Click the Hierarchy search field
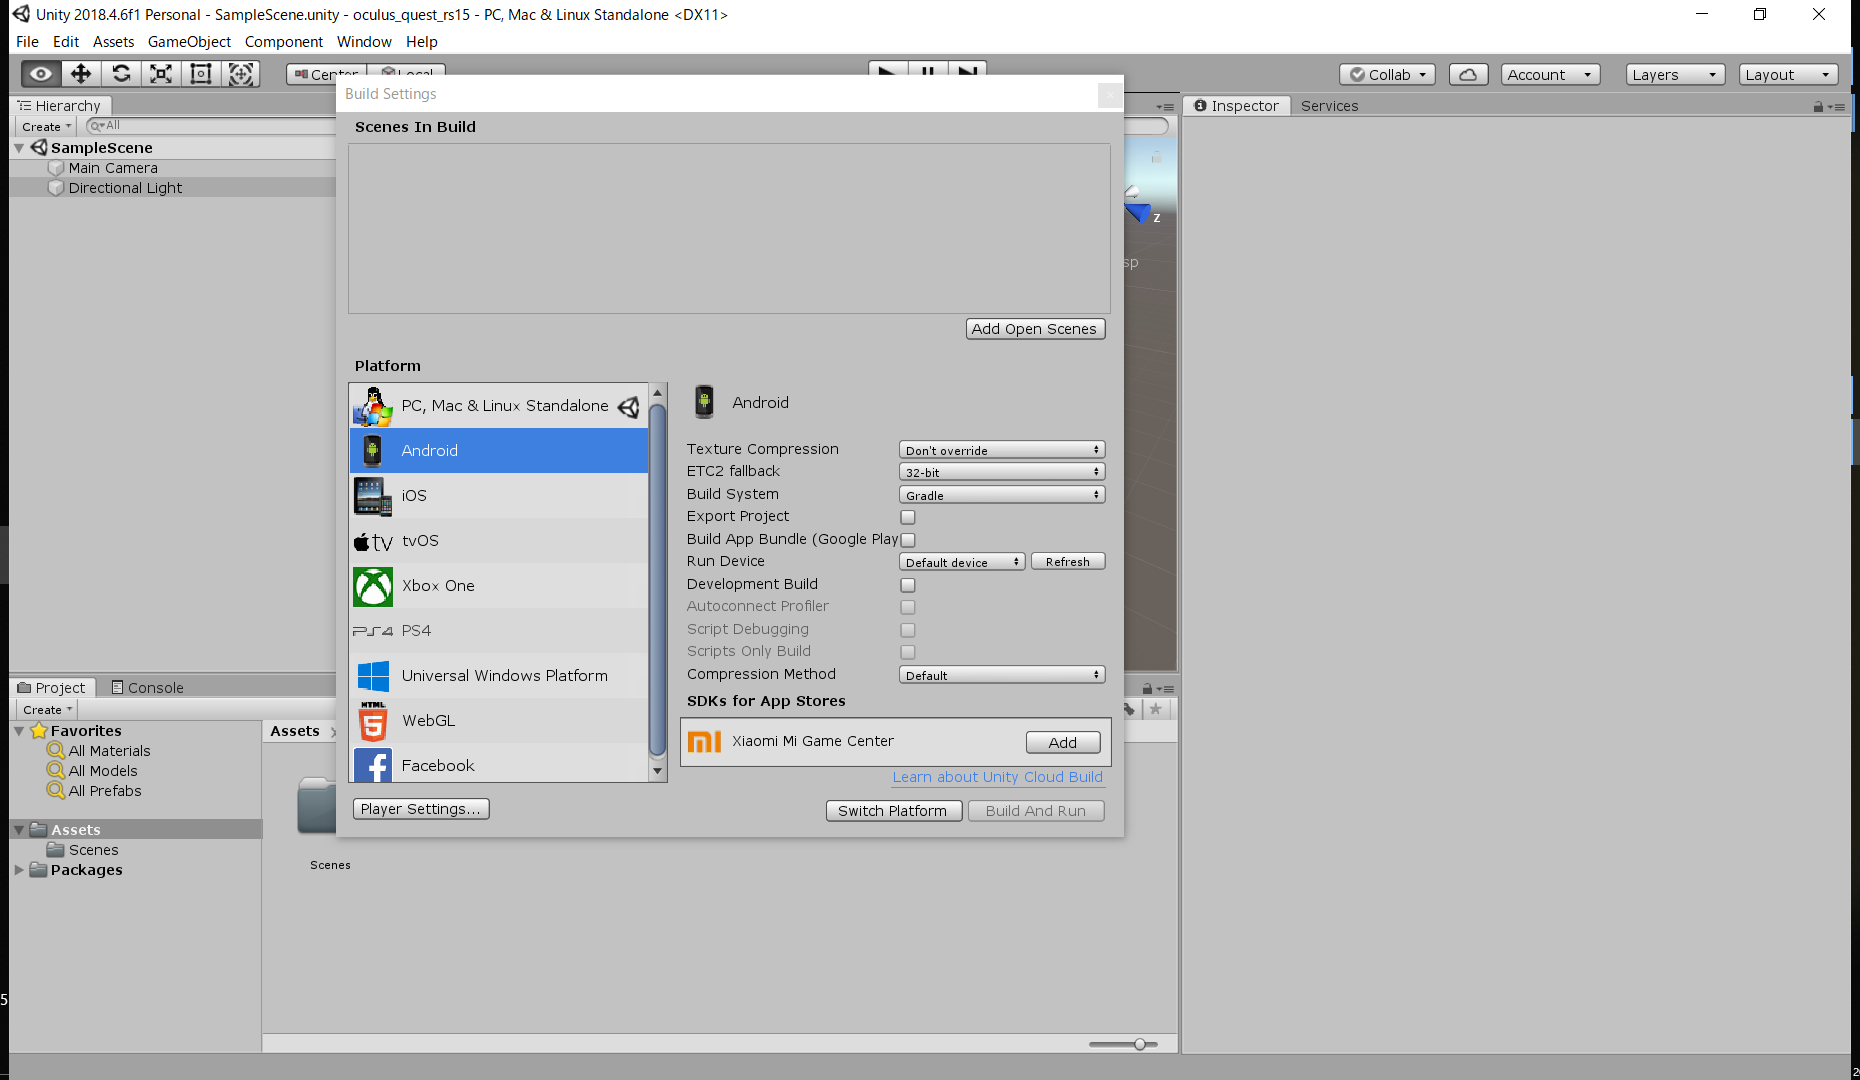This screenshot has height=1080, width=1860. 212,126
